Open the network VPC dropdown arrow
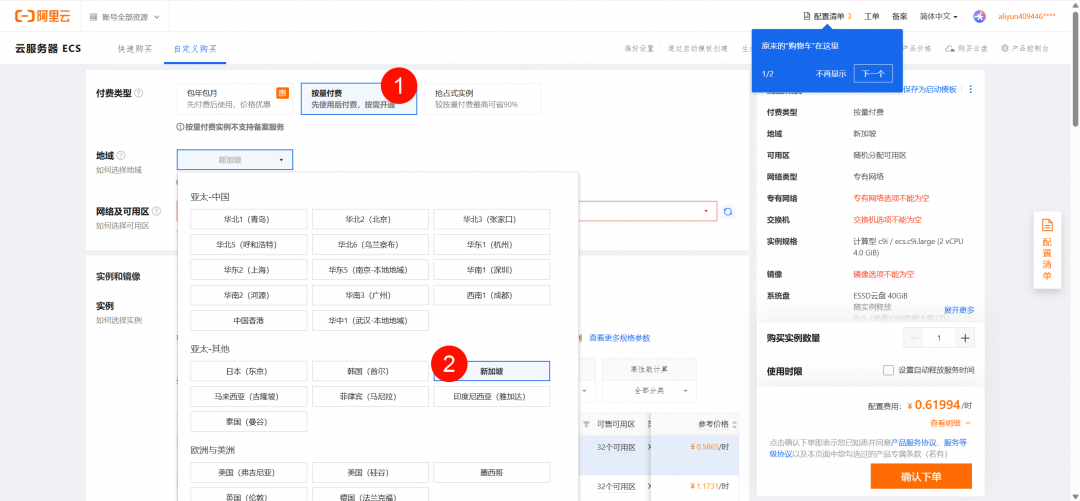Screen dimensions: 1080x501 coord(706,211)
